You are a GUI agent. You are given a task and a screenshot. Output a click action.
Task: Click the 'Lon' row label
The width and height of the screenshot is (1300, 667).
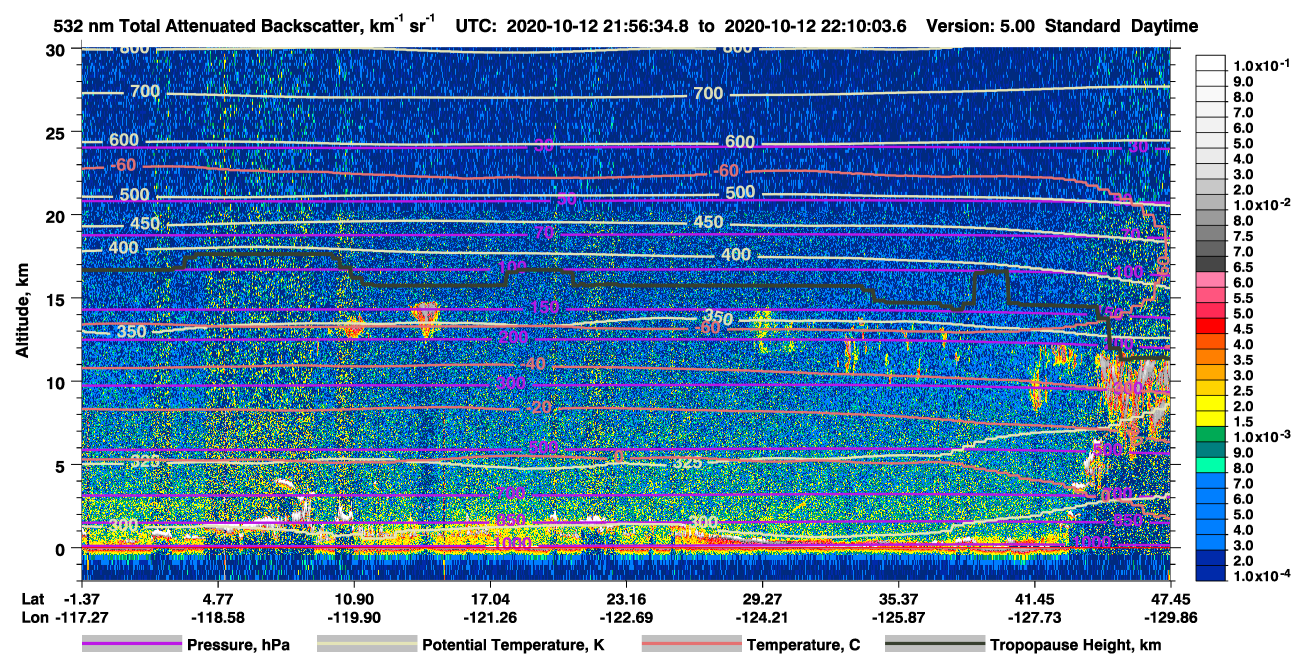(x=34, y=617)
